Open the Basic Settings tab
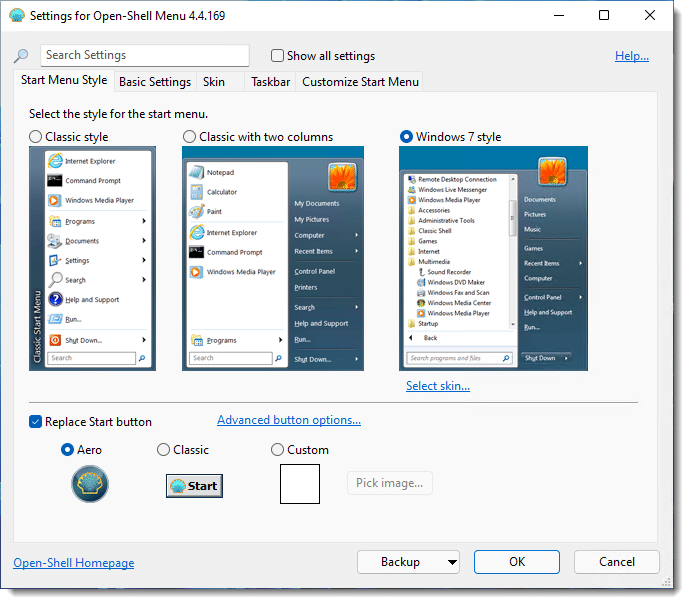Screen dimensions: 689x604 pos(155,82)
